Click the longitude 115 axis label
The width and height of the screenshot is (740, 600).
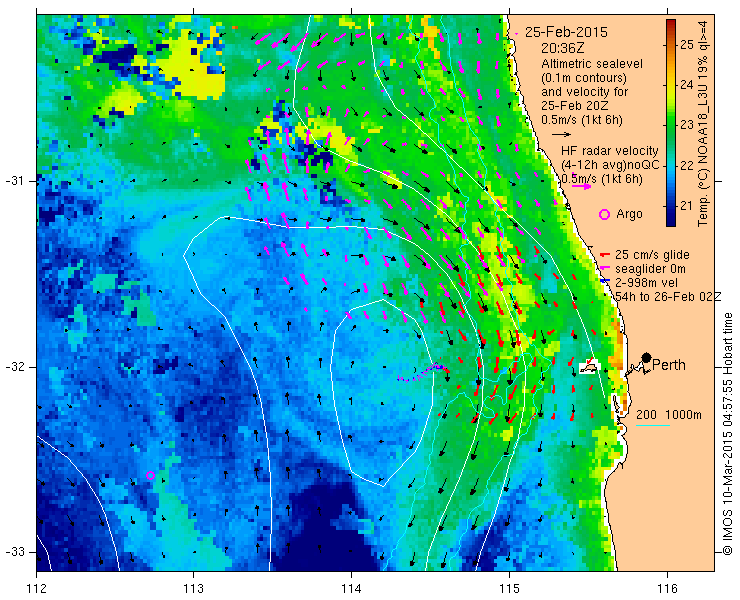pyautogui.click(x=509, y=589)
